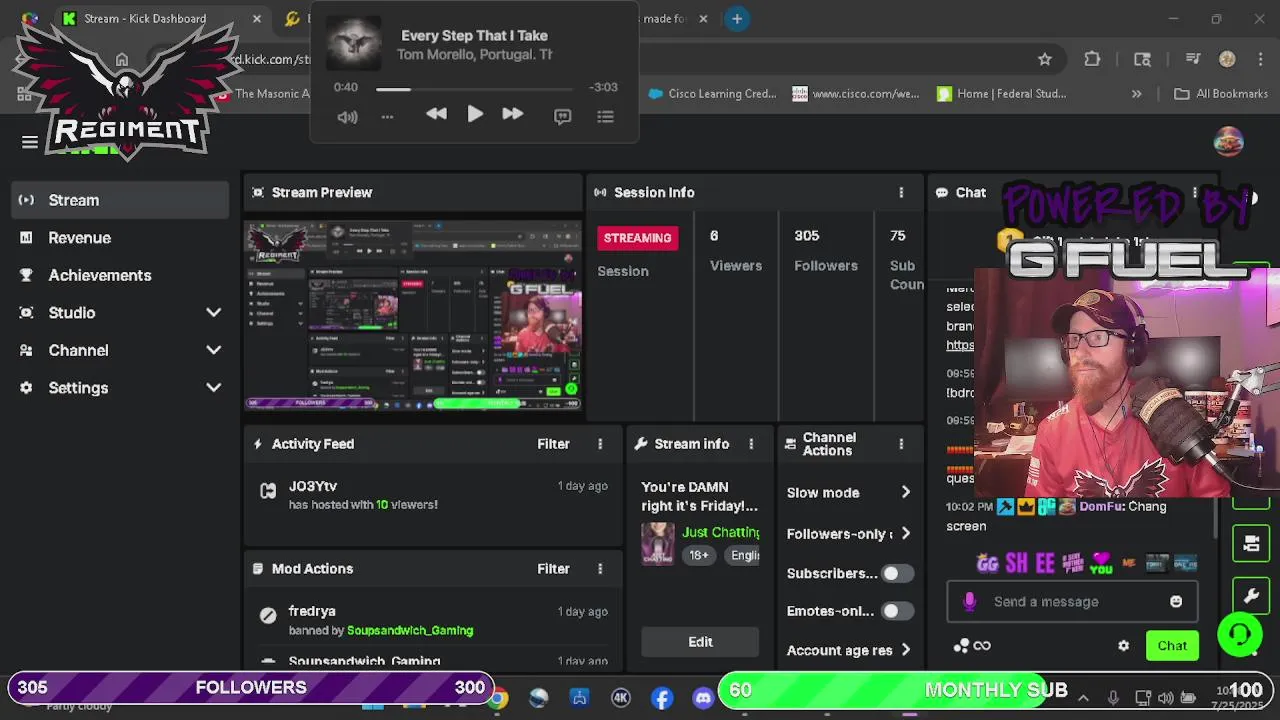Click JO3Ytv in Activity Feed
Viewport: 1280px width, 720px height.
point(313,486)
